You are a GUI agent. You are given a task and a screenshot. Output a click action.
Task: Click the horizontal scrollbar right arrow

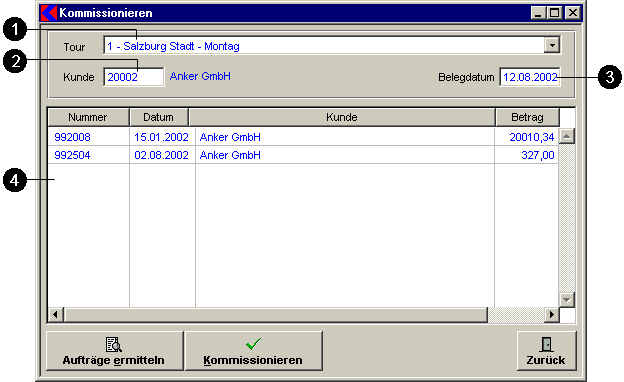point(552,315)
